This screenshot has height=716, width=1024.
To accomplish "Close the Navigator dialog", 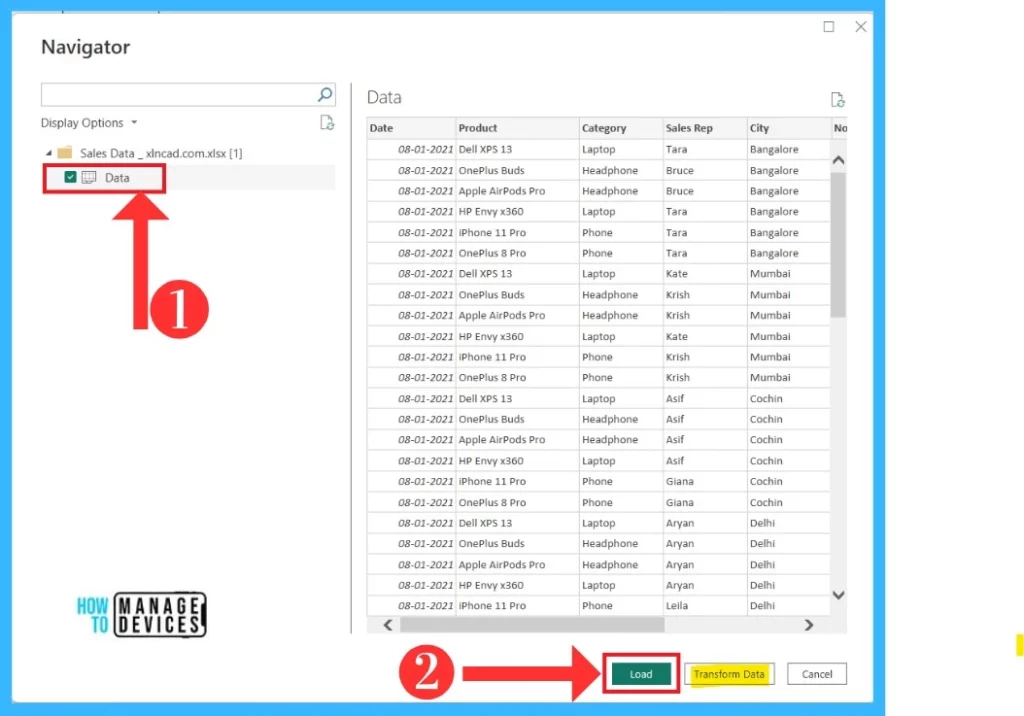I will (x=861, y=27).
